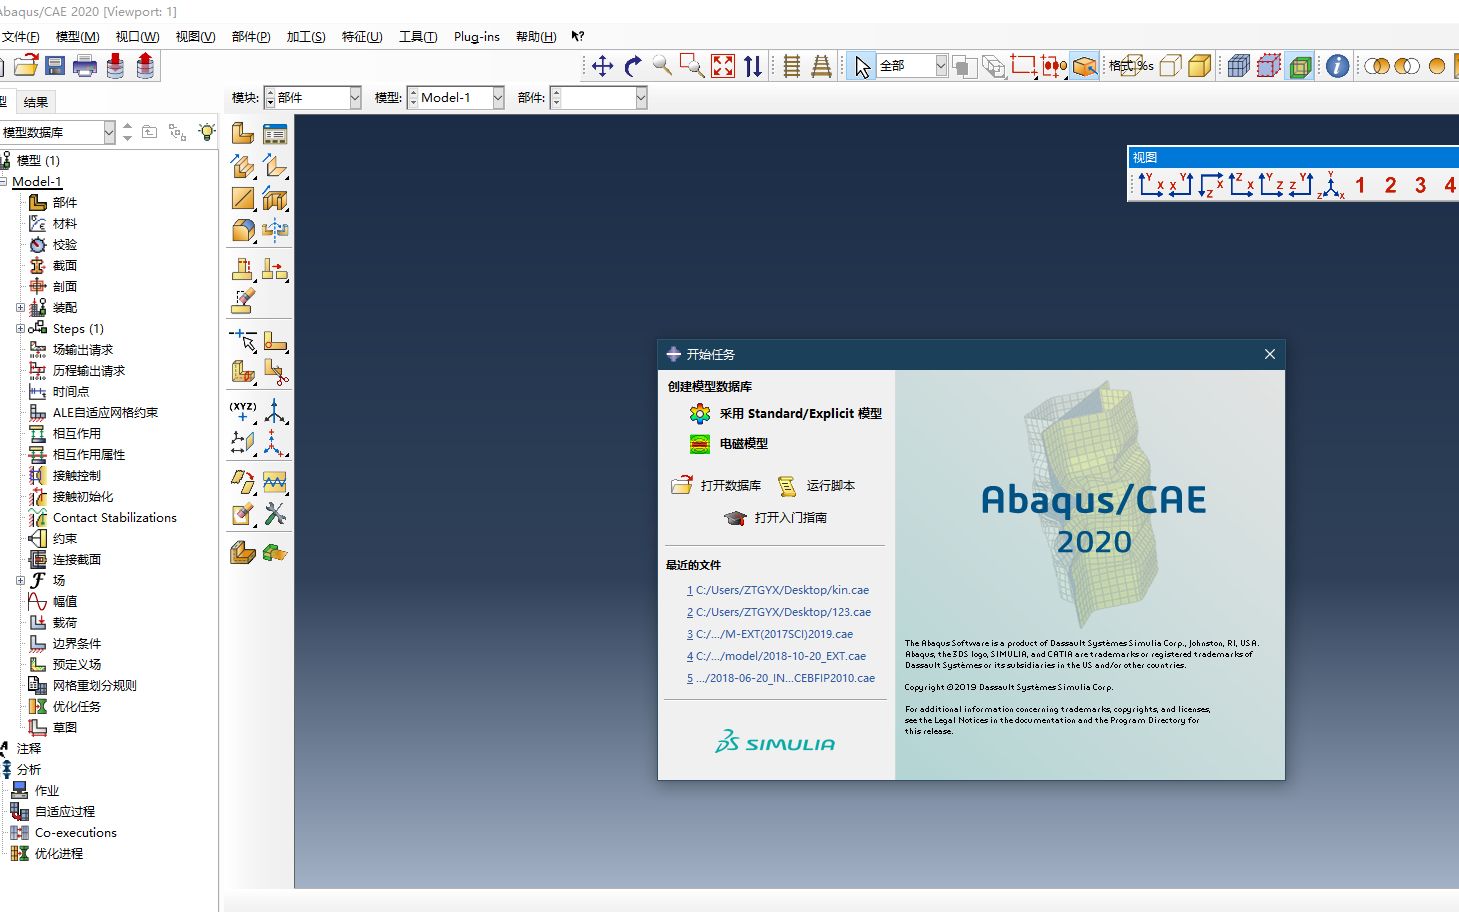This screenshot has width=1459, height=912.
Task: Open recent file Desktop/123.cae
Action: tap(779, 612)
